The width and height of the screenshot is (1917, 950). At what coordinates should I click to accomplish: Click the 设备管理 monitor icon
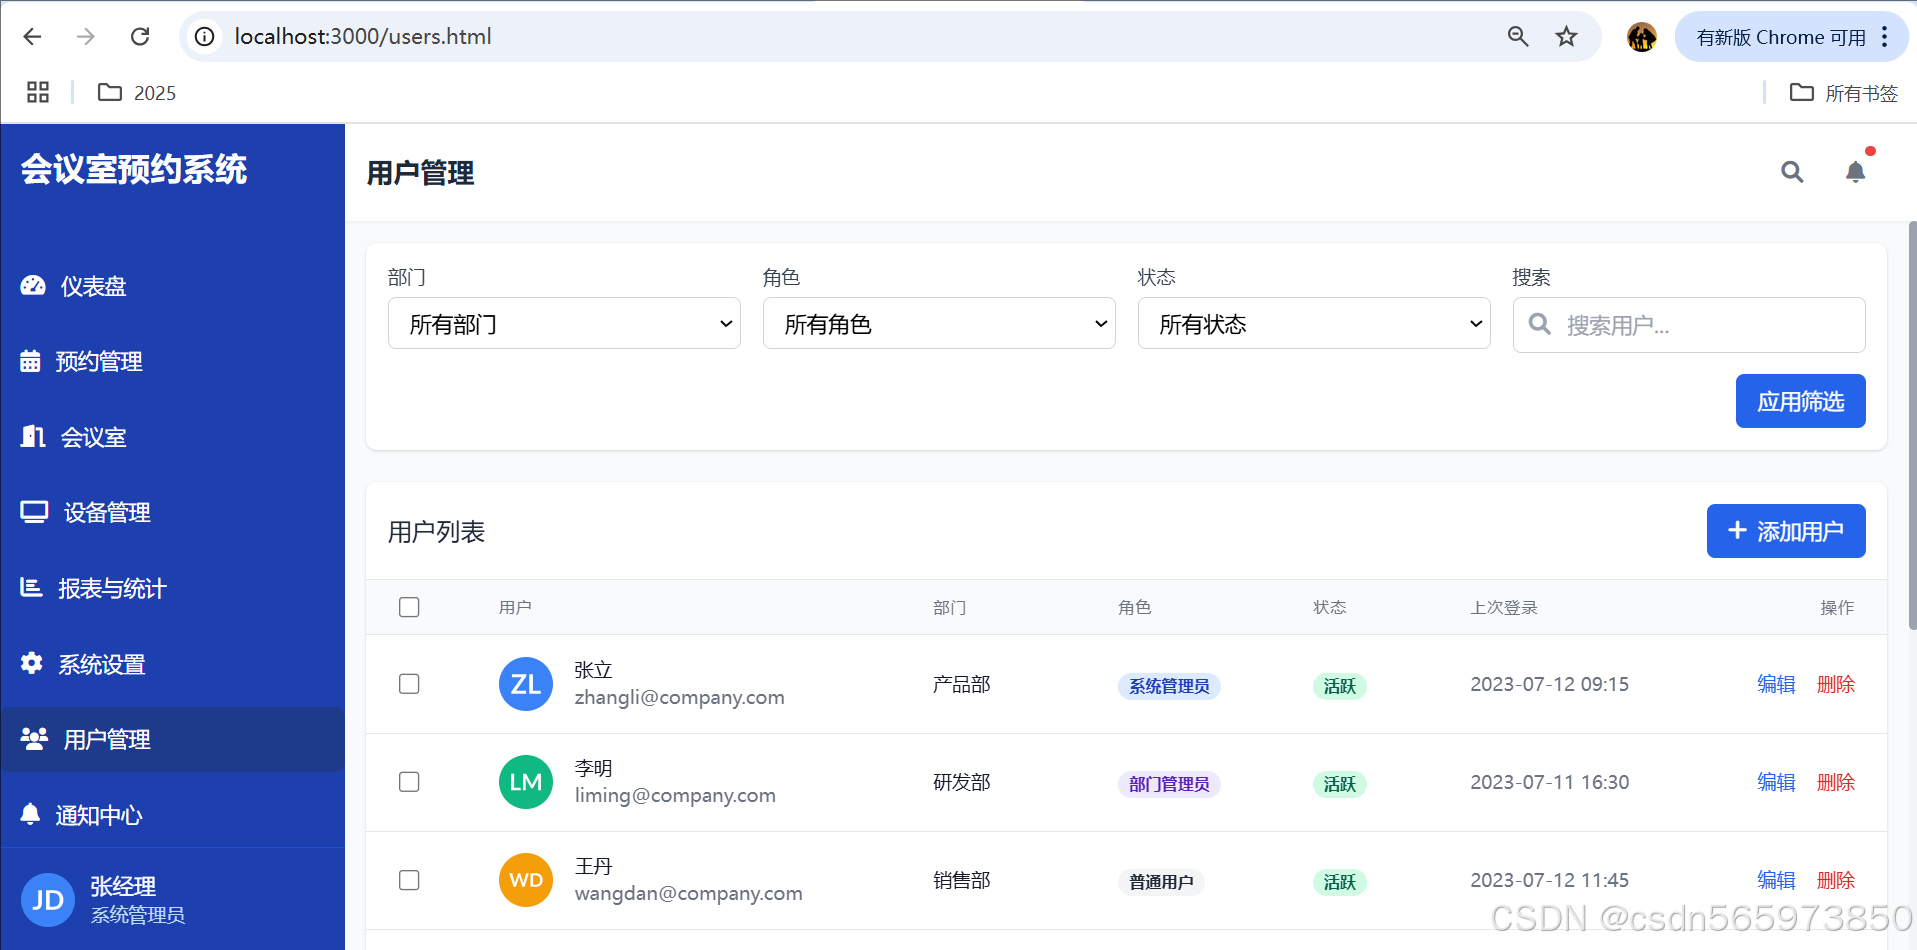(x=34, y=512)
